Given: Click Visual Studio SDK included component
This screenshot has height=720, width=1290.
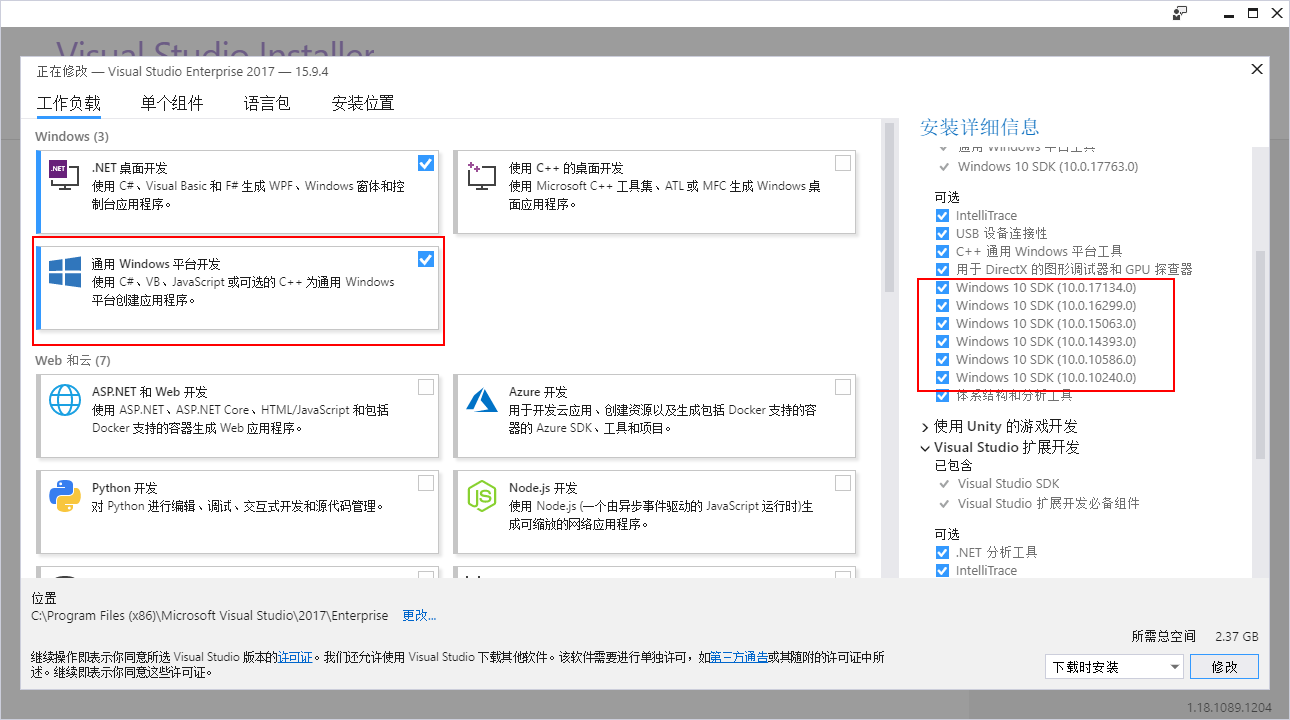Looking at the screenshot, I should tap(1008, 484).
